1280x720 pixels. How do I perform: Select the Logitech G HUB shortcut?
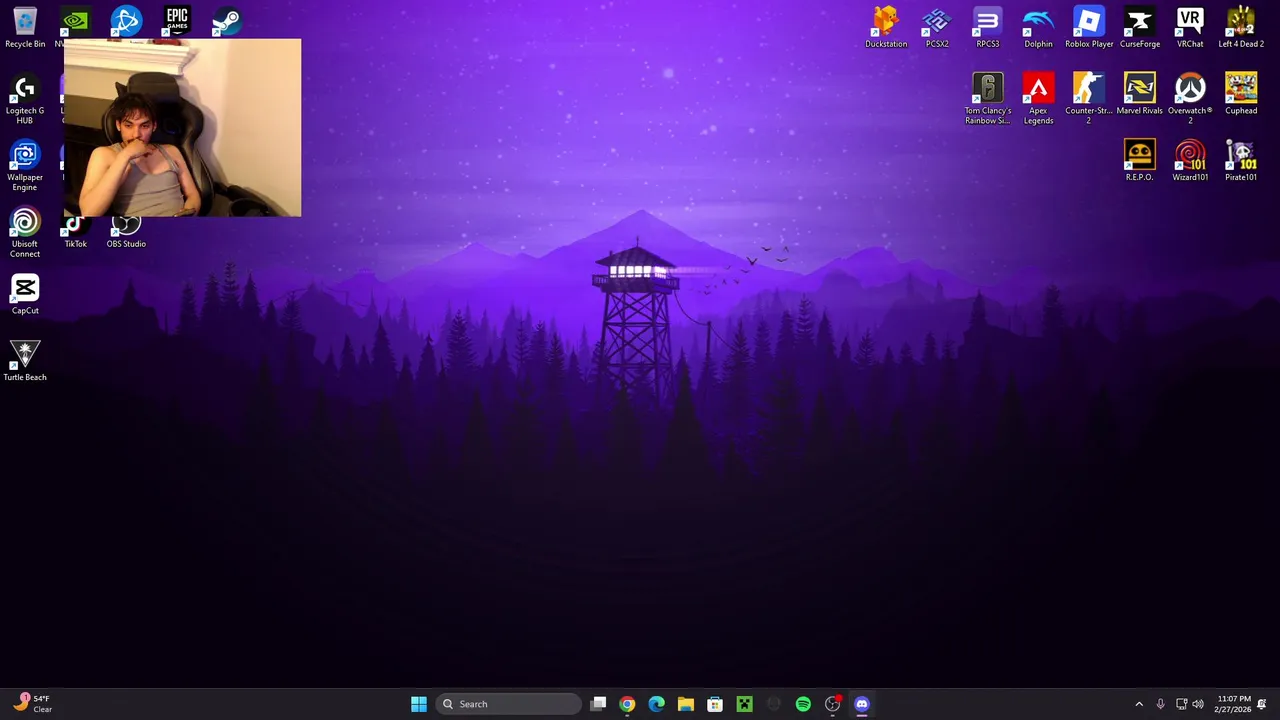click(x=25, y=99)
